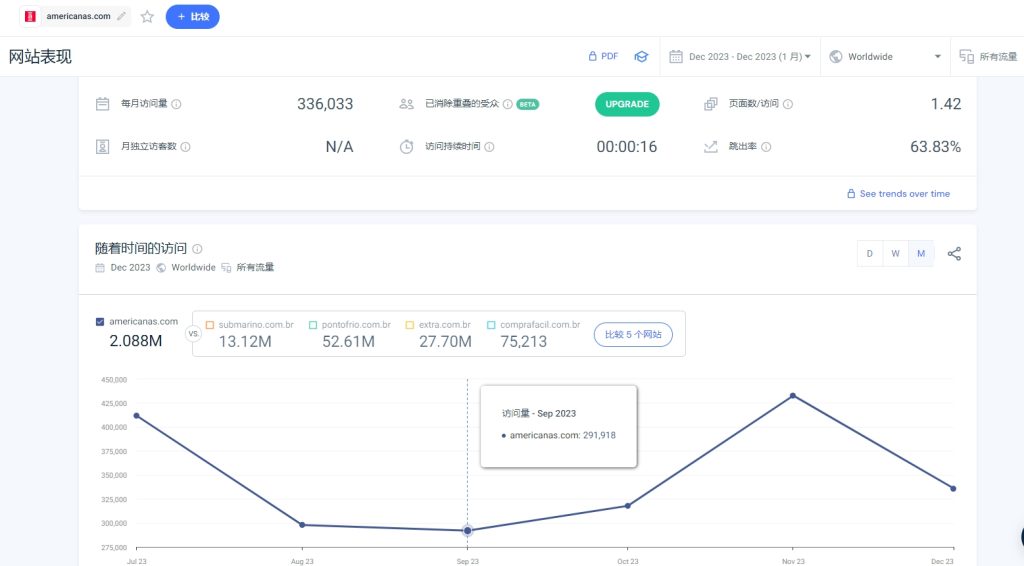Select the Oct 23 data point
Viewport: 1024px width, 566px height.
628,506
